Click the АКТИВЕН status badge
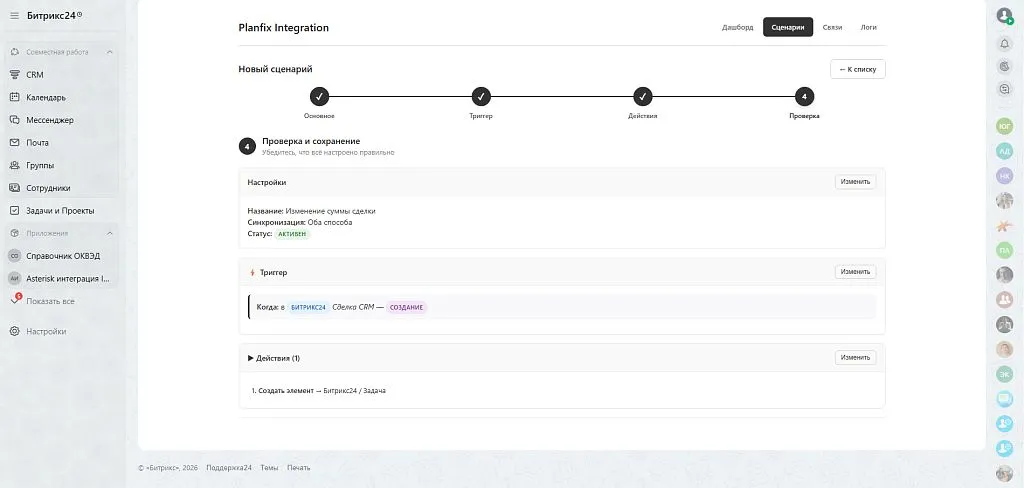The image size is (1024, 488). 293,234
